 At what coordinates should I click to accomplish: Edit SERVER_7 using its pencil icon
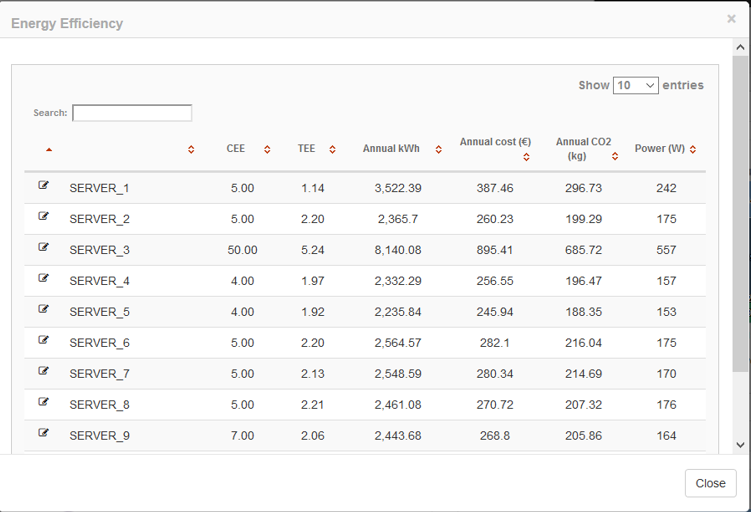click(x=43, y=370)
